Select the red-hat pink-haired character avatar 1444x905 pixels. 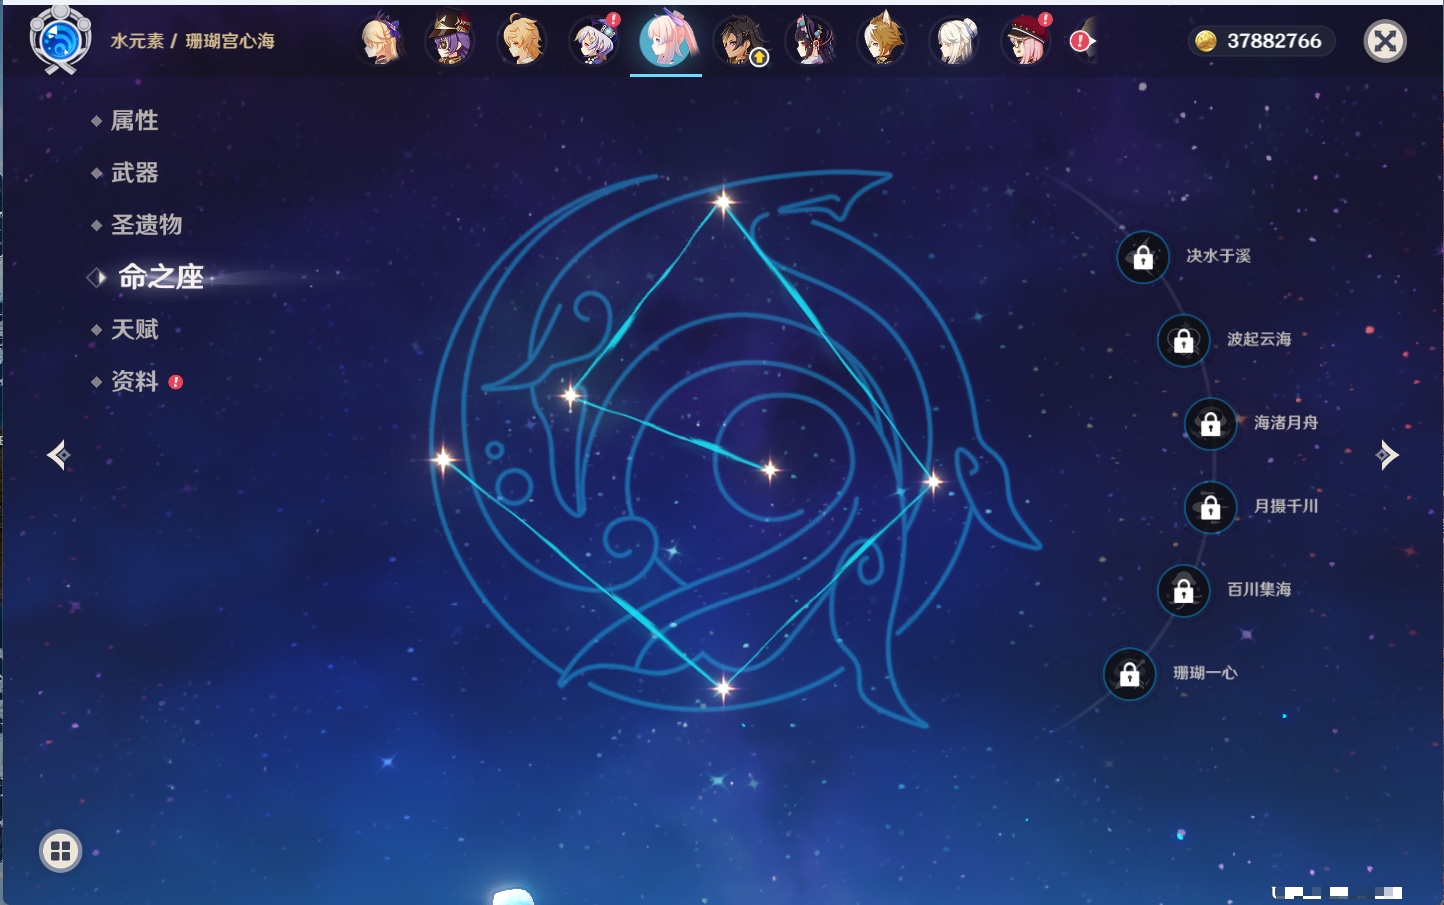coord(1027,41)
